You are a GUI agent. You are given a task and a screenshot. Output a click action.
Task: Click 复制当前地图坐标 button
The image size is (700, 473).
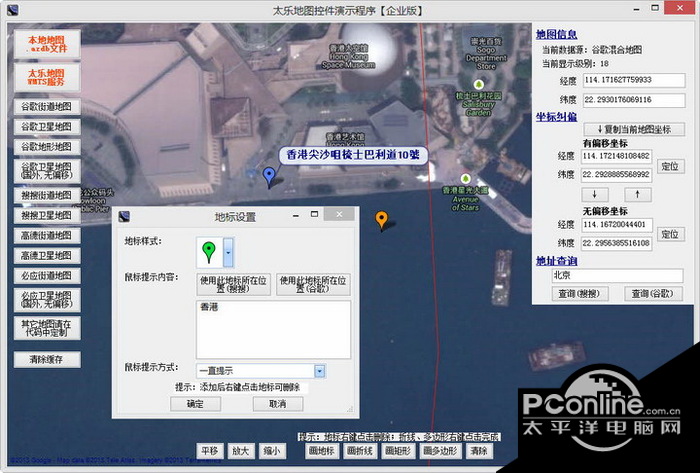pos(634,129)
